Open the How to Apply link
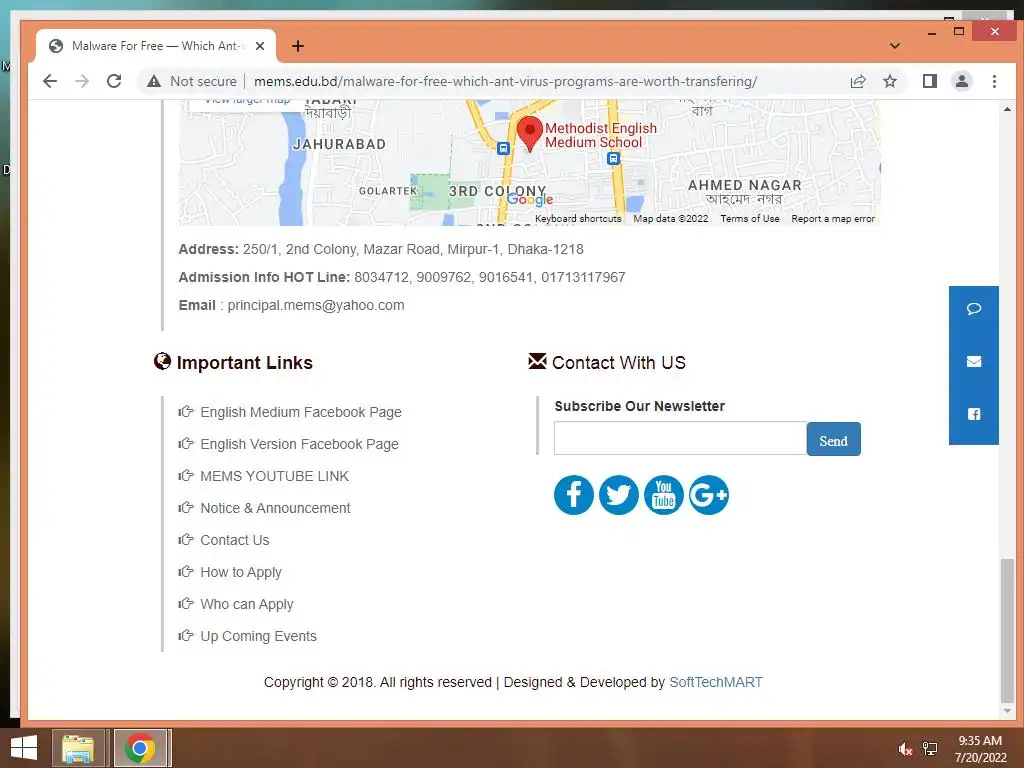Viewport: 1024px width, 768px height. coord(240,572)
